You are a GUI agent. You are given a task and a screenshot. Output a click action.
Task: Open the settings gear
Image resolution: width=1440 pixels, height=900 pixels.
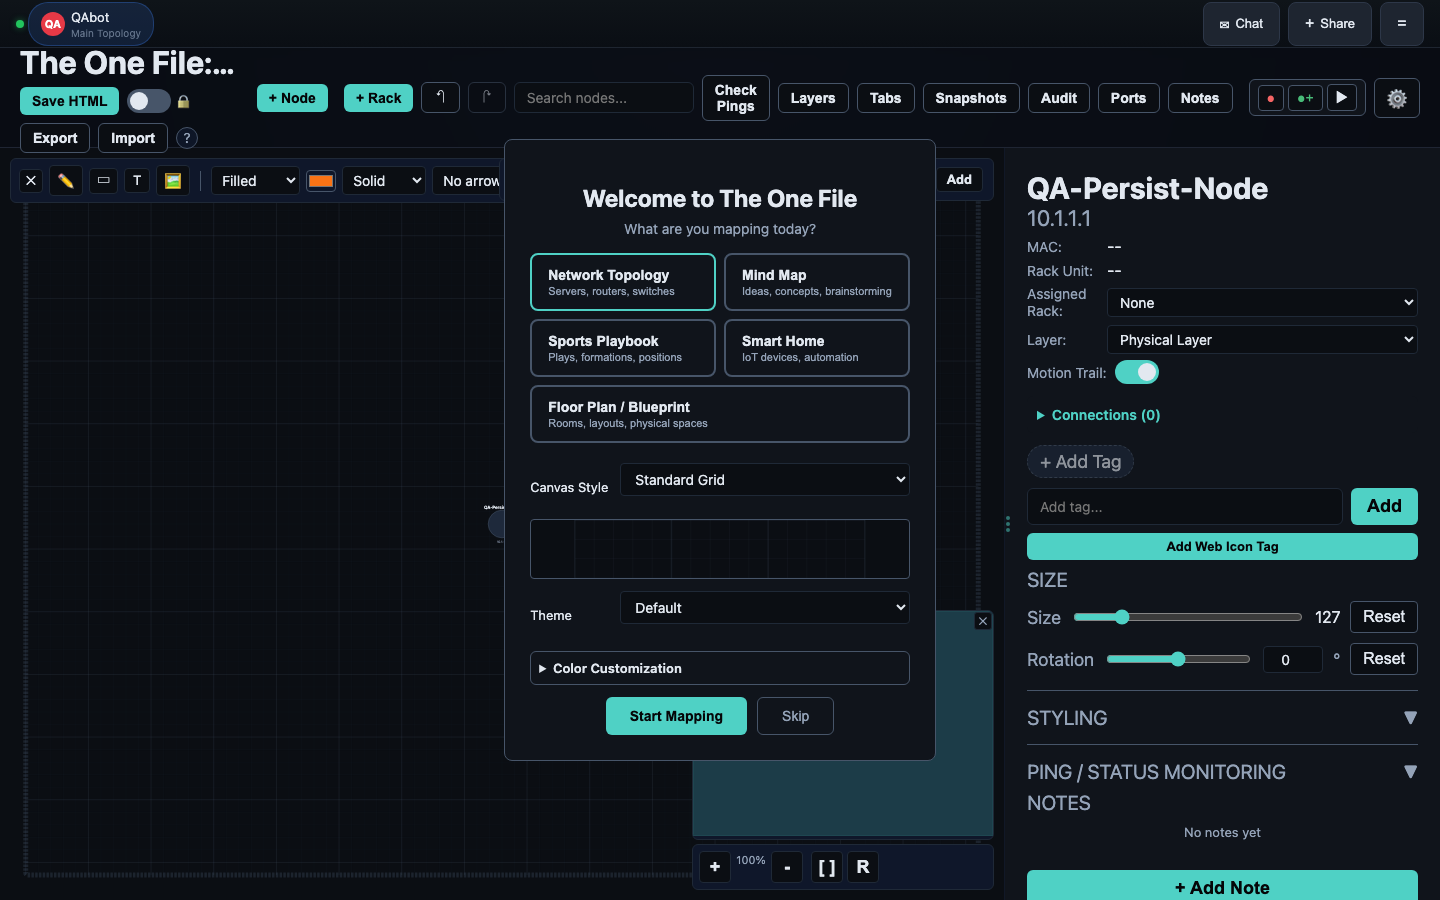click(x=1397, y=98)
